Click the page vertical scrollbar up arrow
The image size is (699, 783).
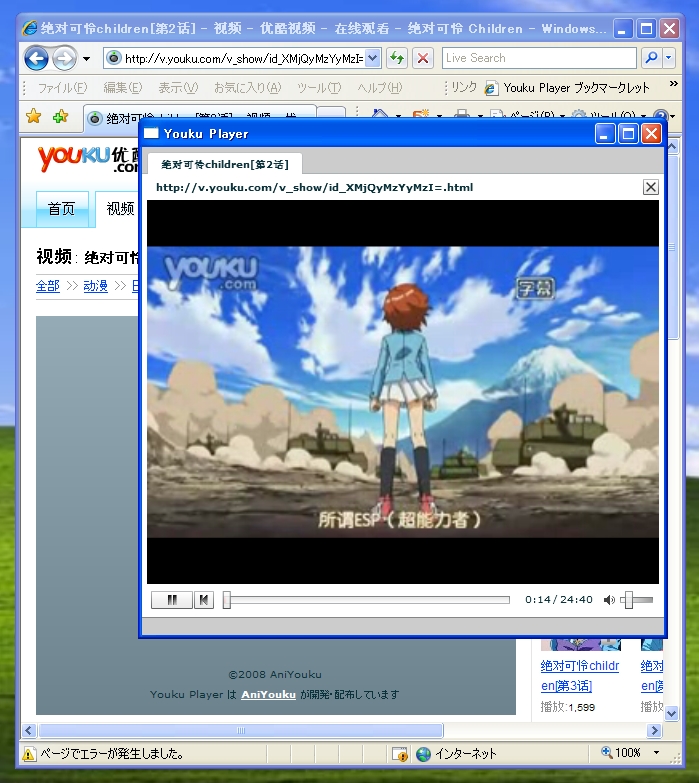(x=672, y=147)
